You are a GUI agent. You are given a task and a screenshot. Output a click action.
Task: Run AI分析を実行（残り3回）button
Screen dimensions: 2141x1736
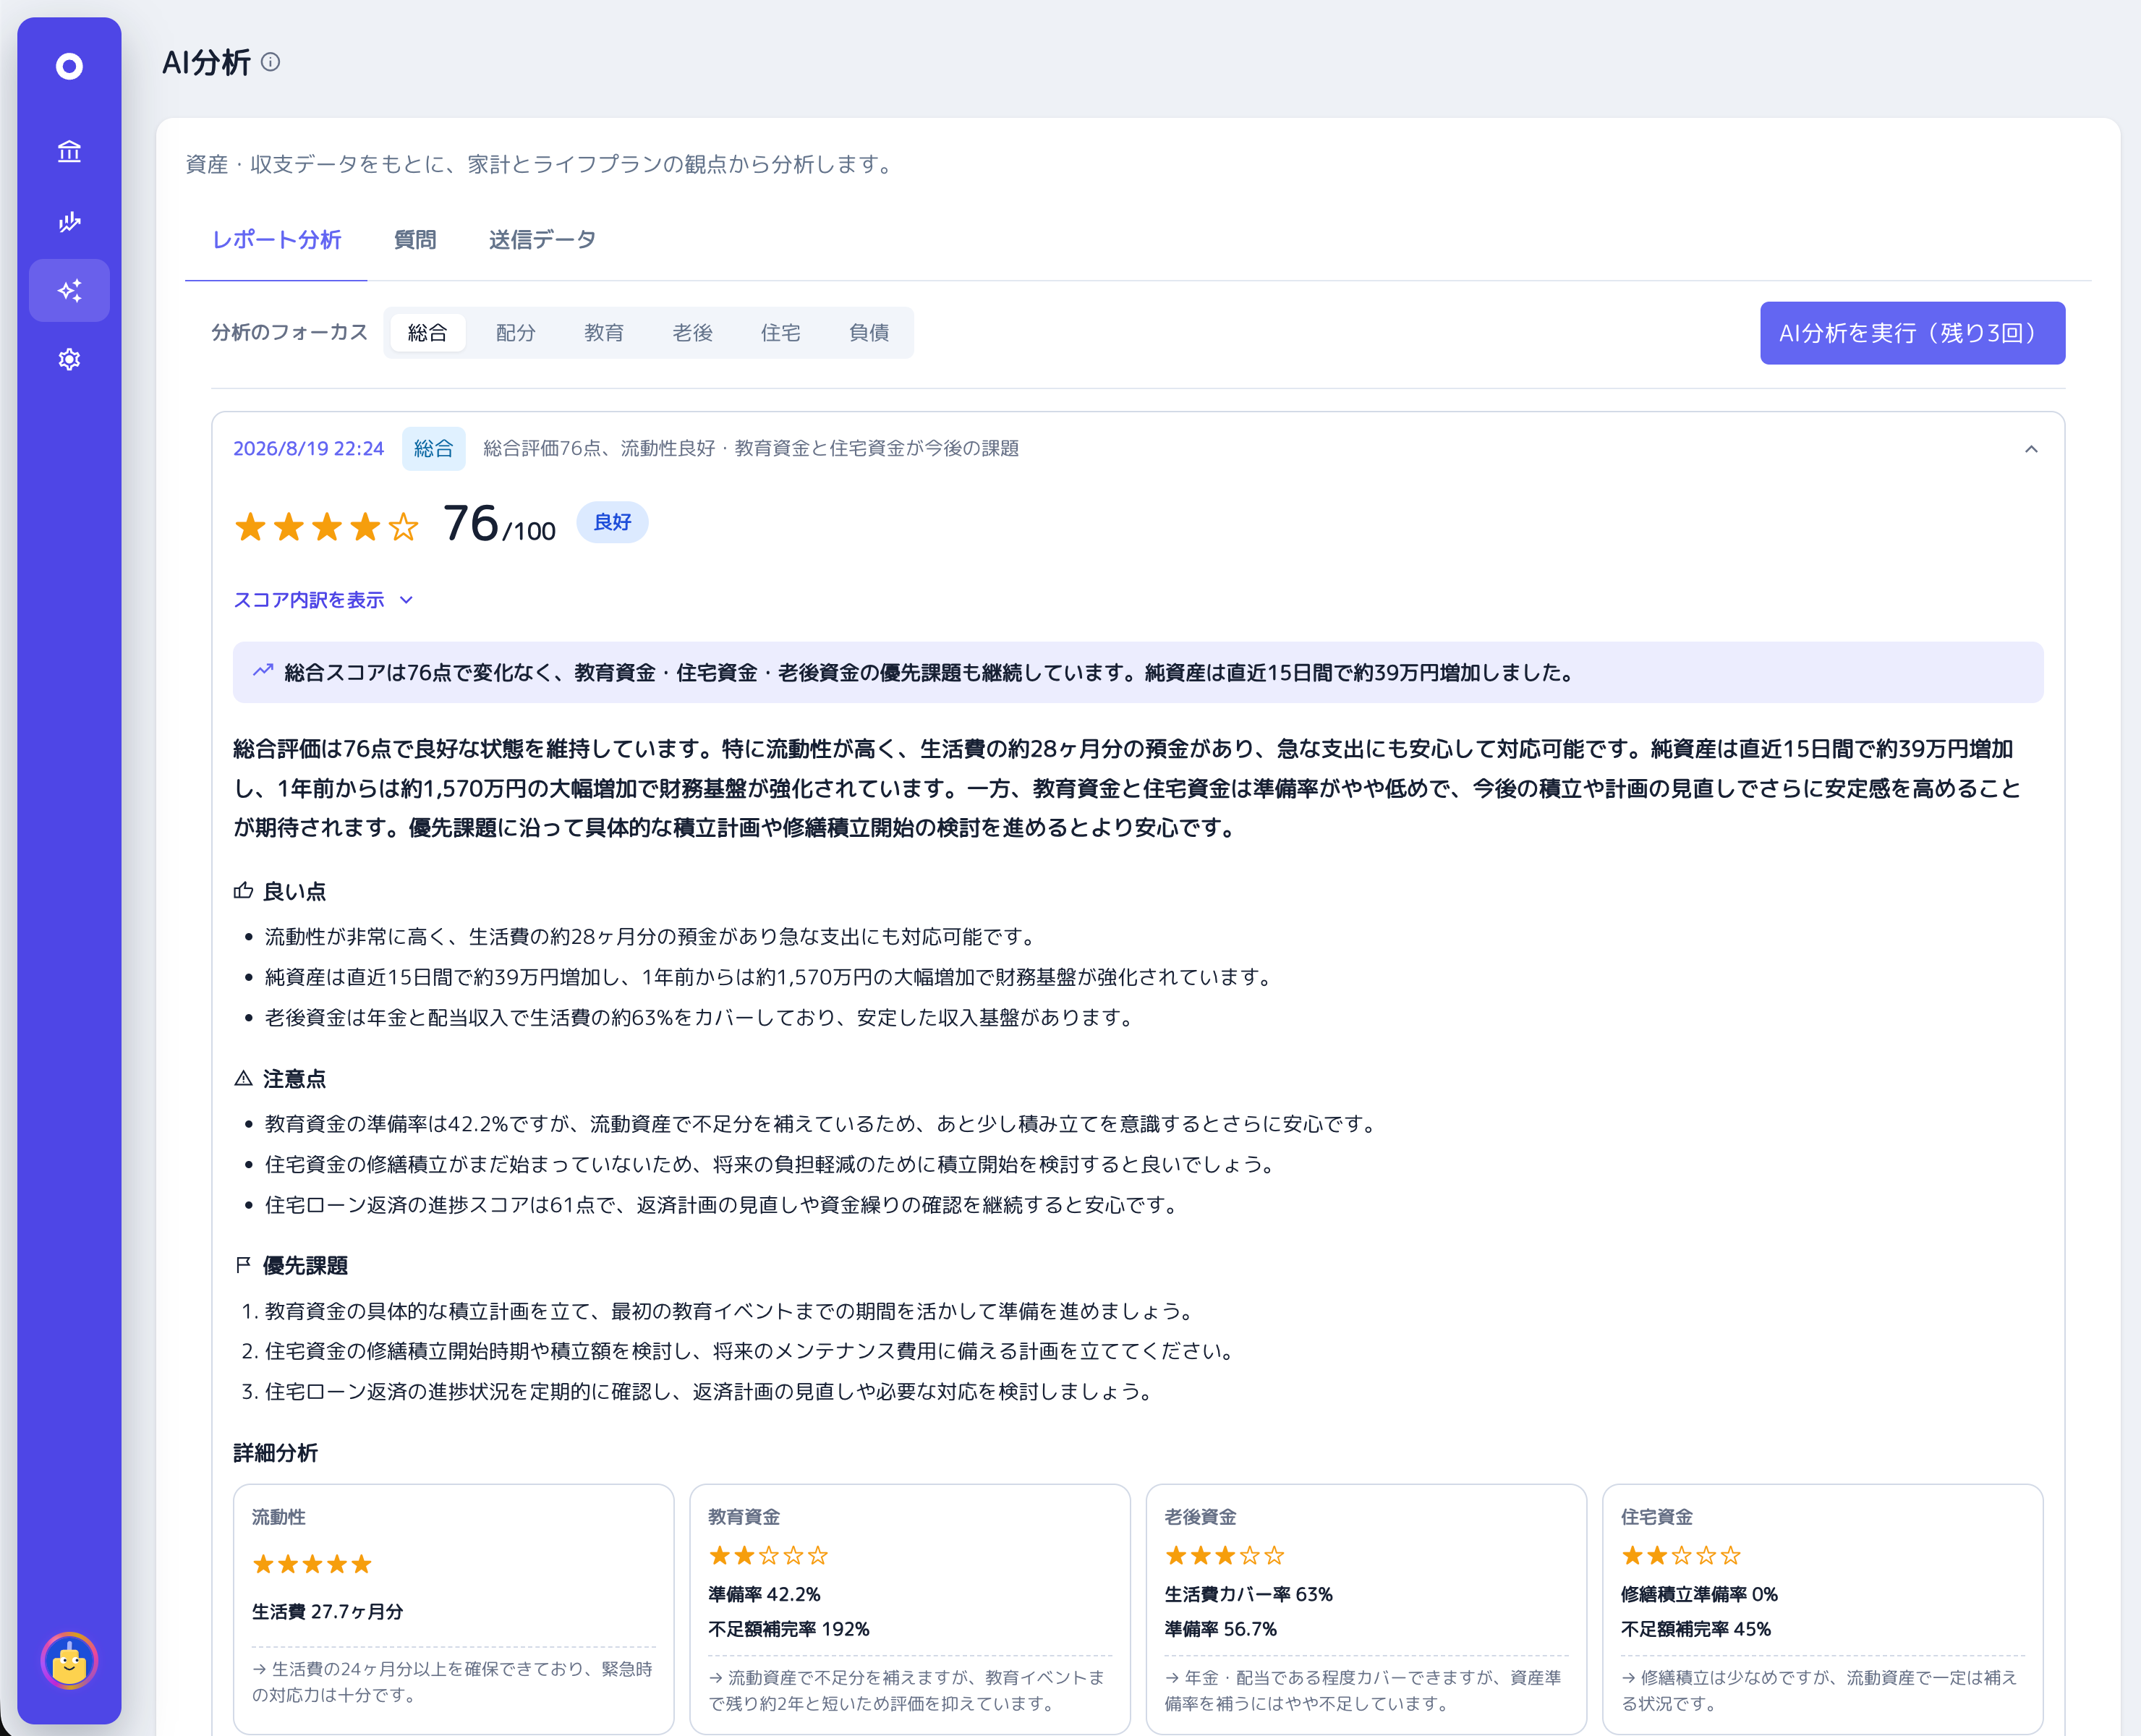(1912, 333)
